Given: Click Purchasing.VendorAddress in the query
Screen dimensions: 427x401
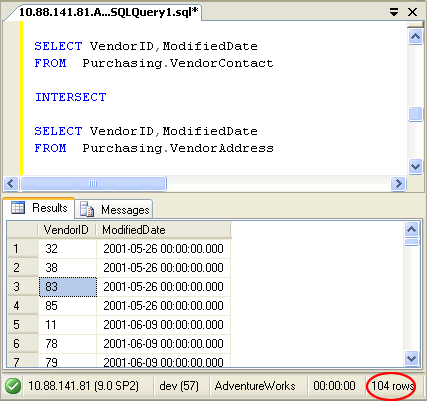Looking at the screenshot, I should (178, 148).
